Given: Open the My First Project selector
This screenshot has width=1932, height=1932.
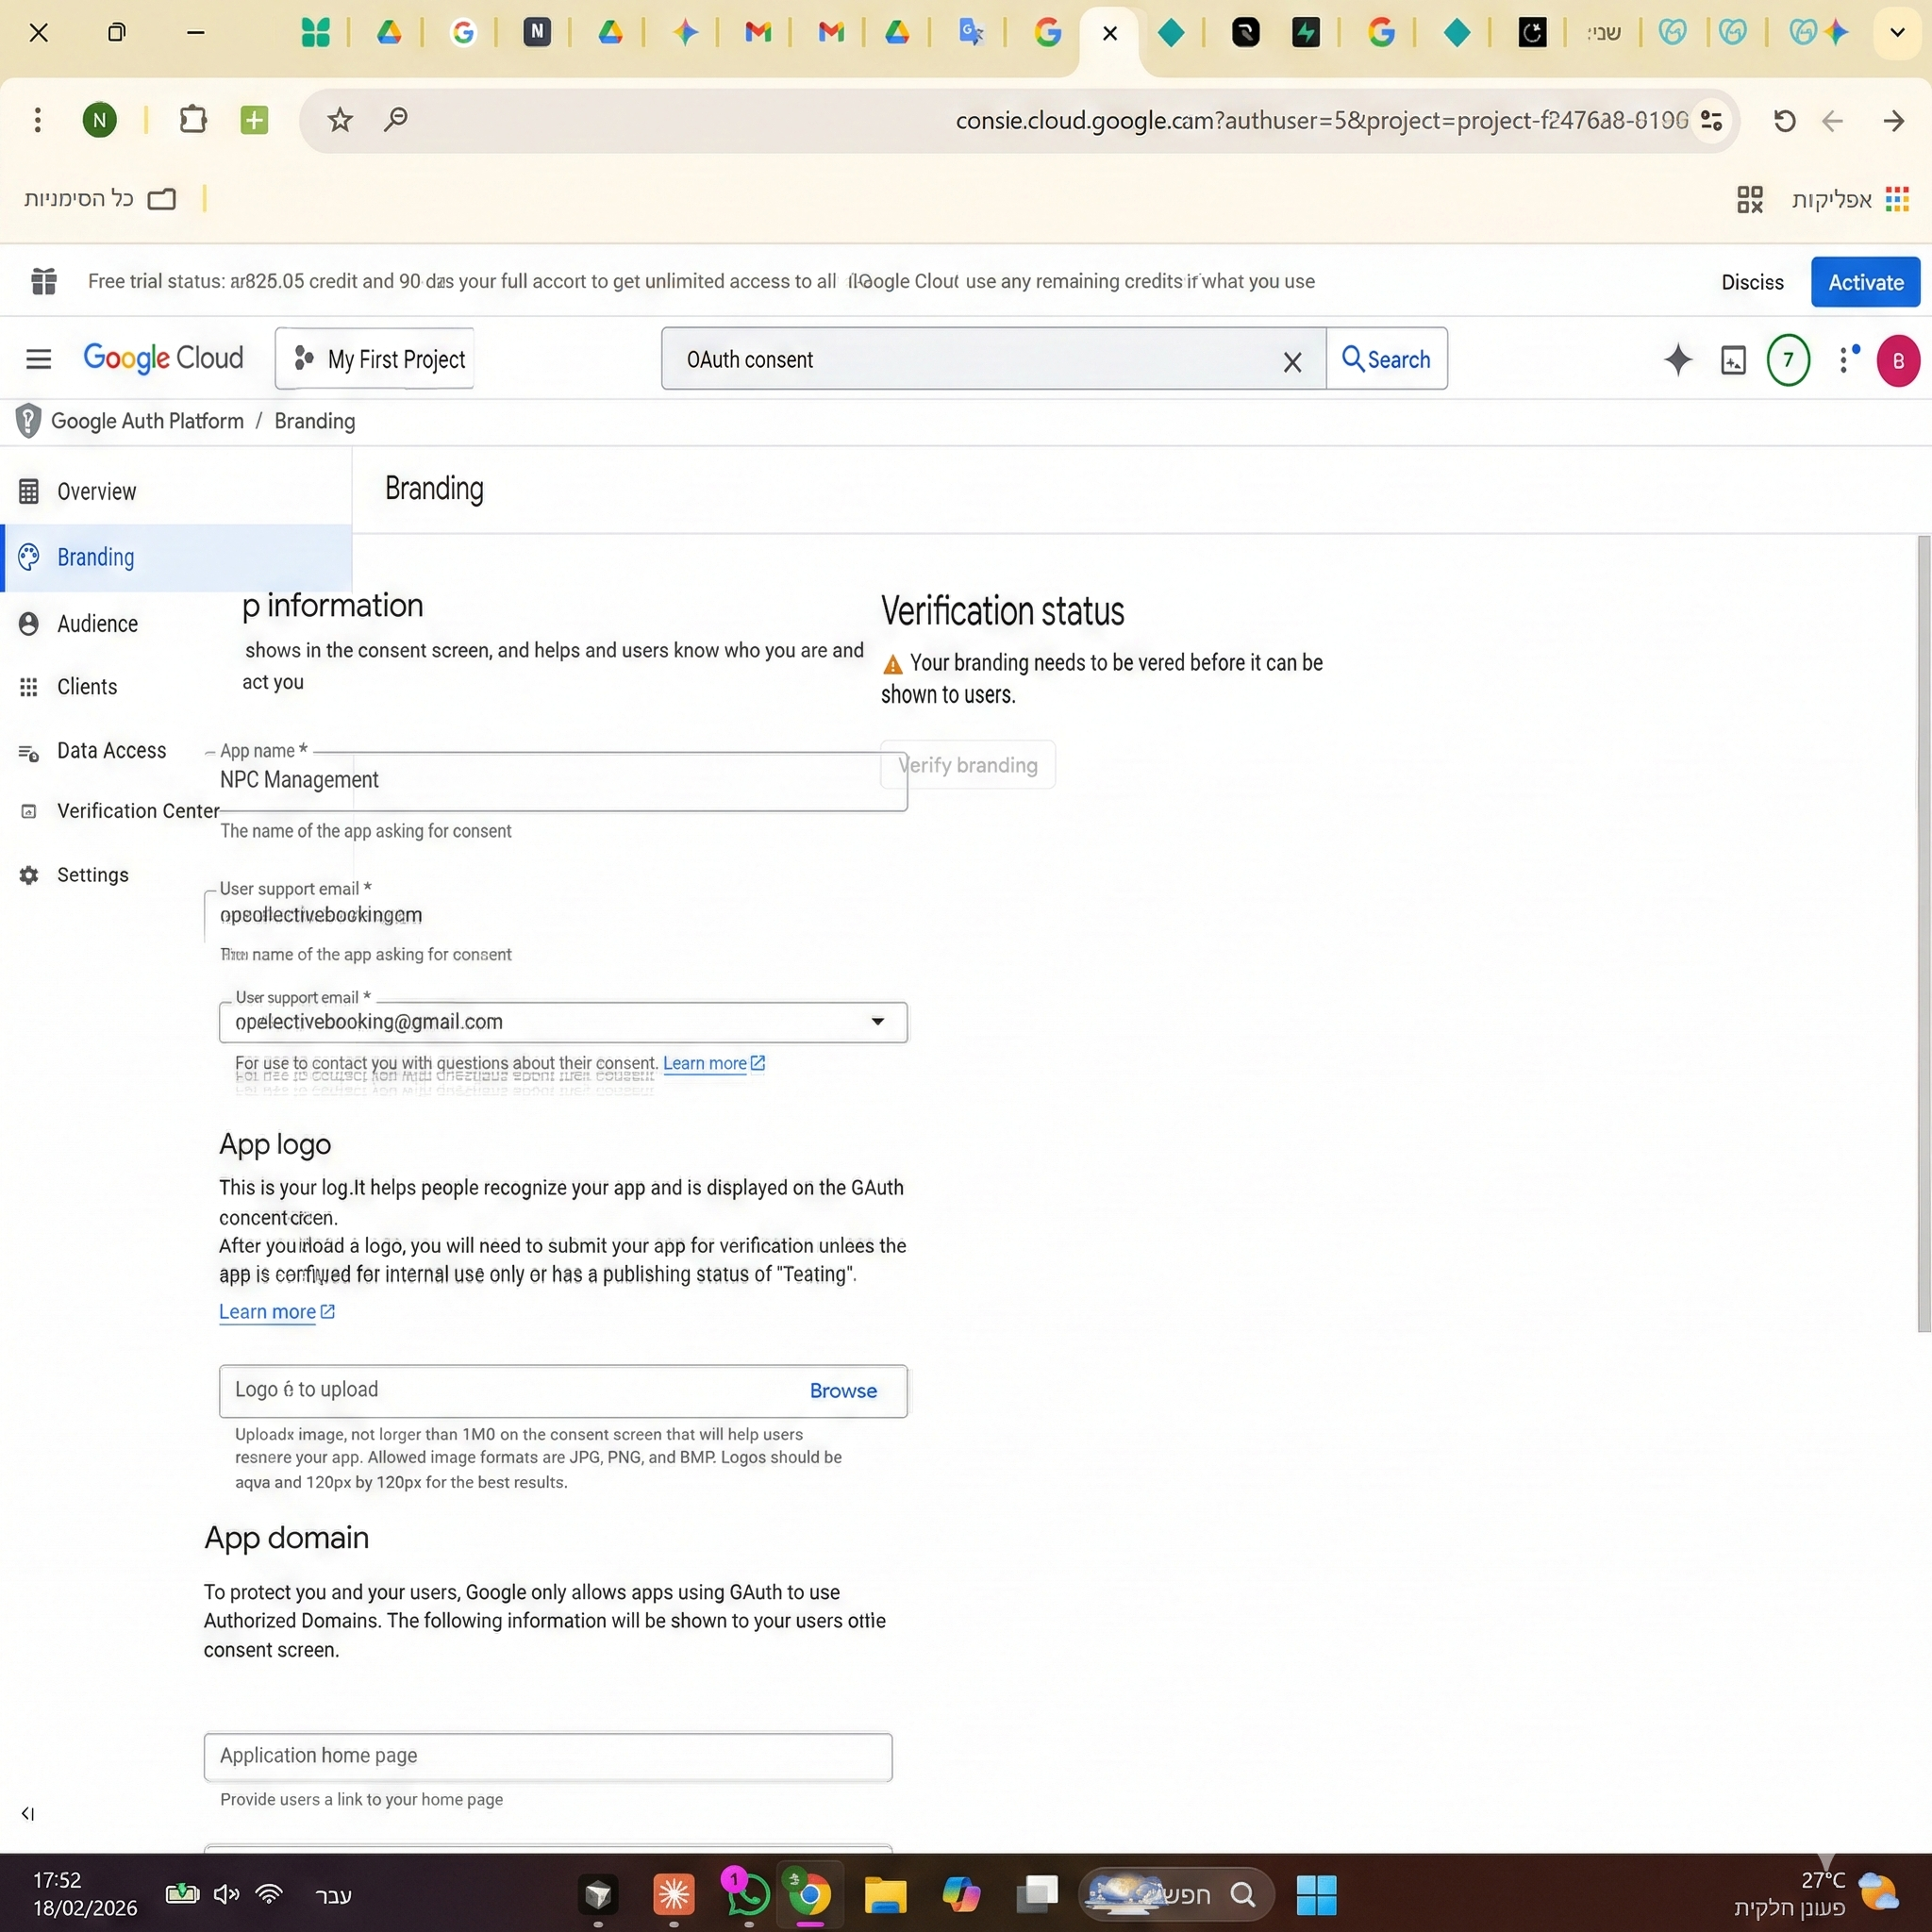Looking at the screenshot, I should (x=375, y=359).
